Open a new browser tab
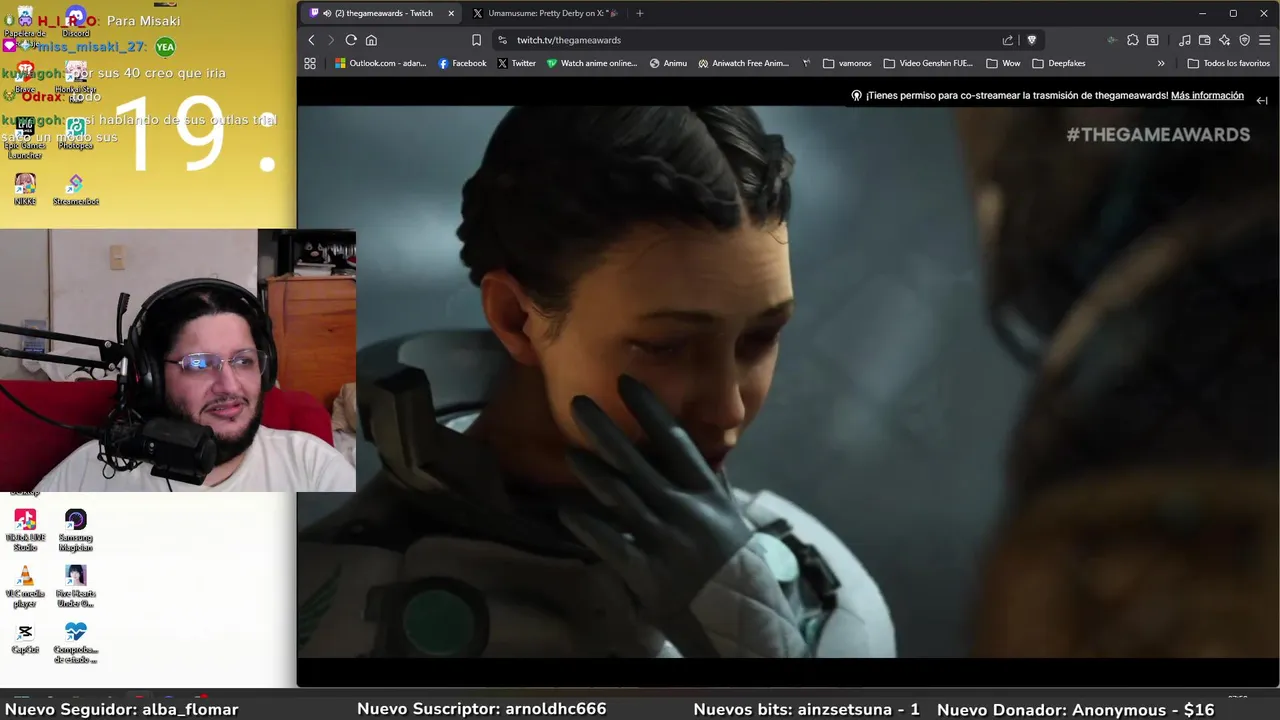1280x720 pixels. tap(640, 13)
